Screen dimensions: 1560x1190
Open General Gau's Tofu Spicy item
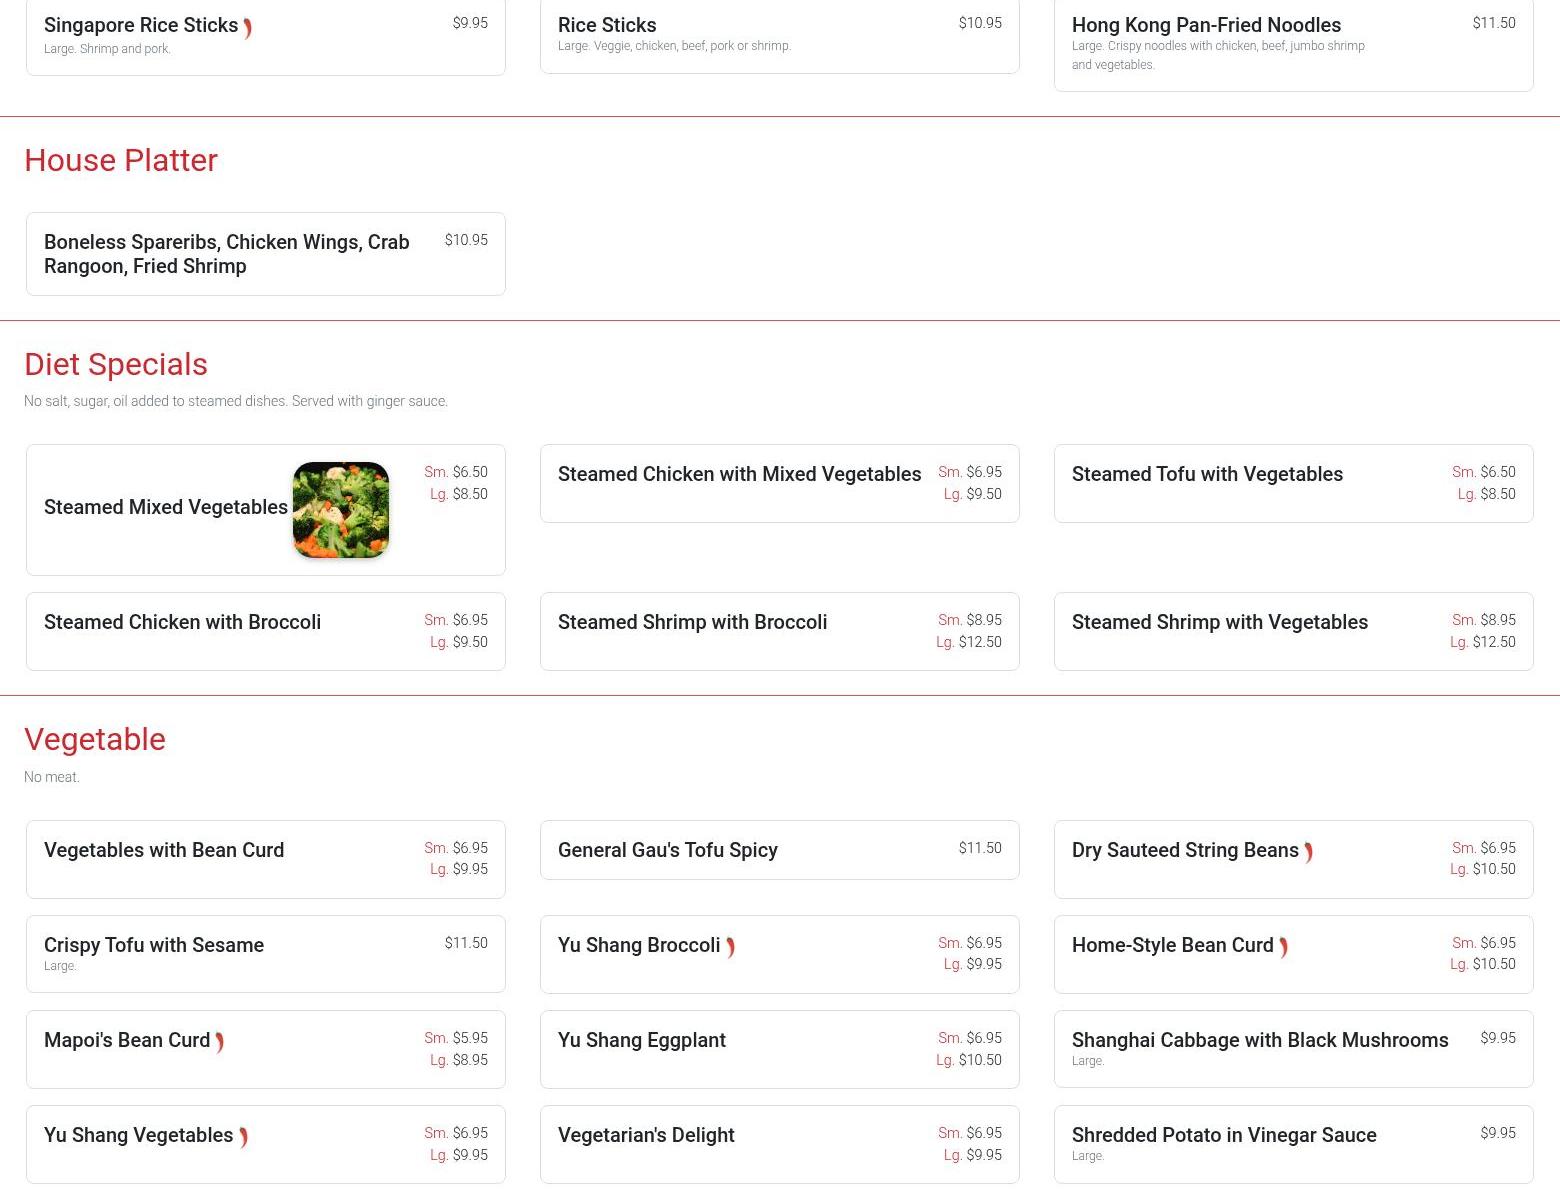[667, 850]
